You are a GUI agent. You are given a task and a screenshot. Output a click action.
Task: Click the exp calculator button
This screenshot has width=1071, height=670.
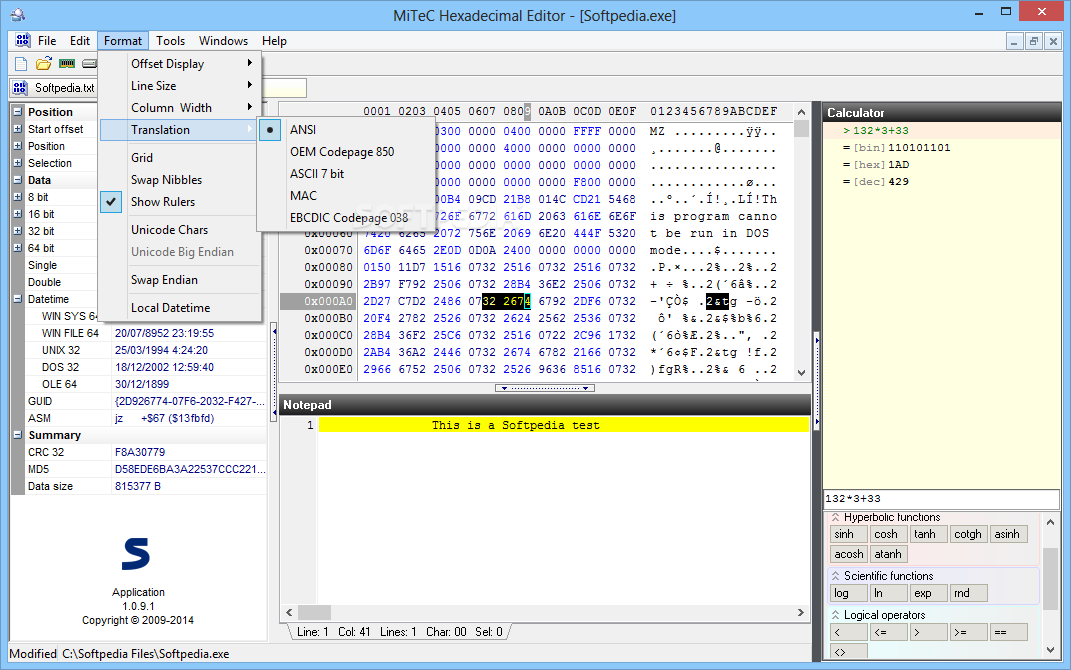tap(928, 593)
